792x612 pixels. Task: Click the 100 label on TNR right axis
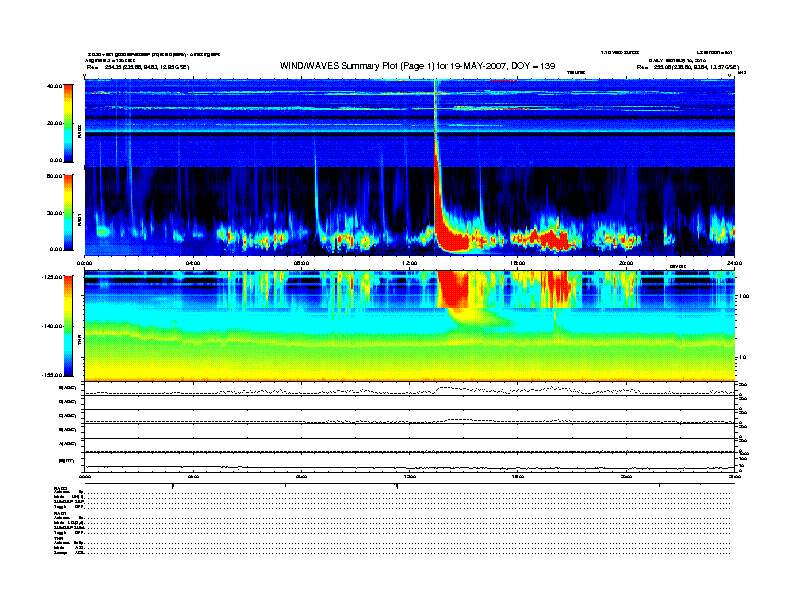[741, 297]
